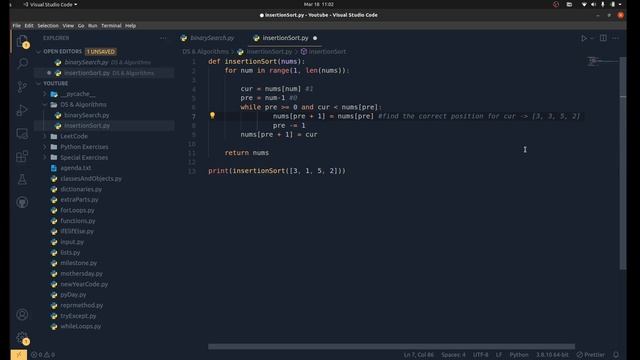
Task: Open the Edit menu
Action: [29, 26]
